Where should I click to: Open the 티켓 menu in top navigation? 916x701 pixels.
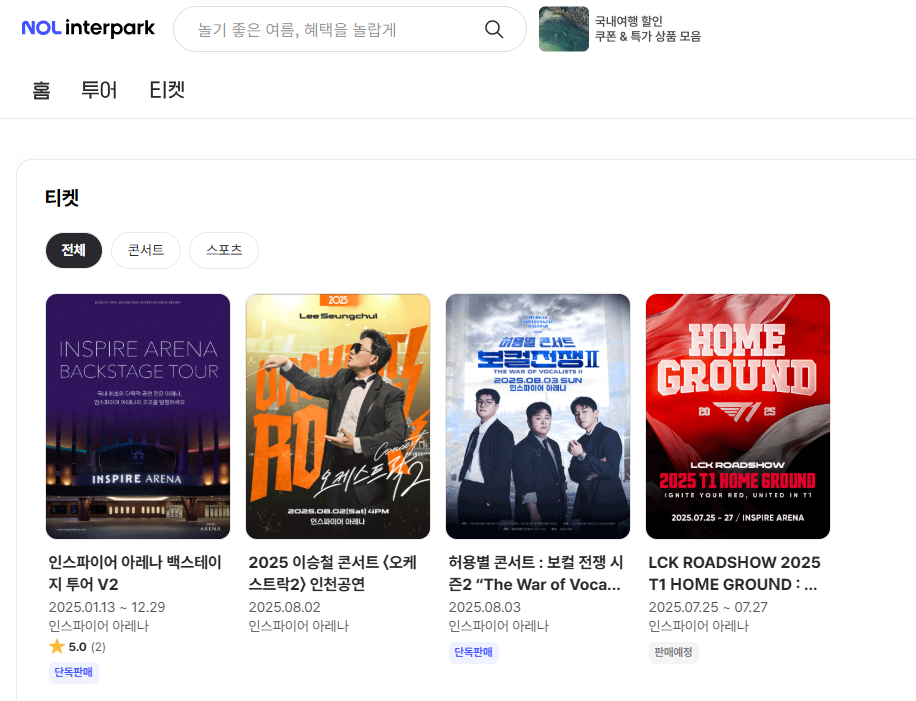point(167,91)
